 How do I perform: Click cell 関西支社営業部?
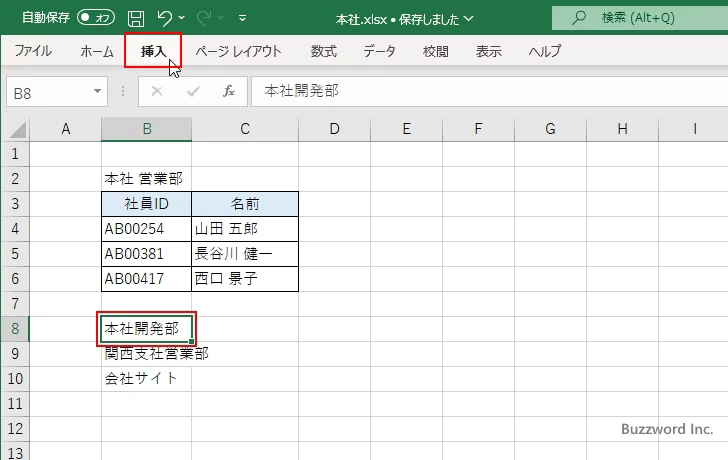pyautogui.click(x=146, y=354)
